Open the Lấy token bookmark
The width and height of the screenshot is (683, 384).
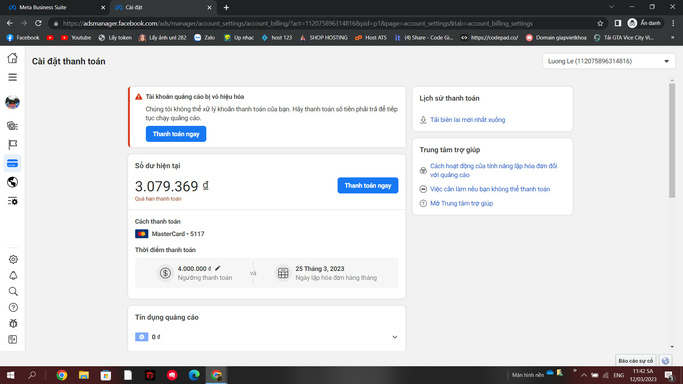click(x=115, y=38)
